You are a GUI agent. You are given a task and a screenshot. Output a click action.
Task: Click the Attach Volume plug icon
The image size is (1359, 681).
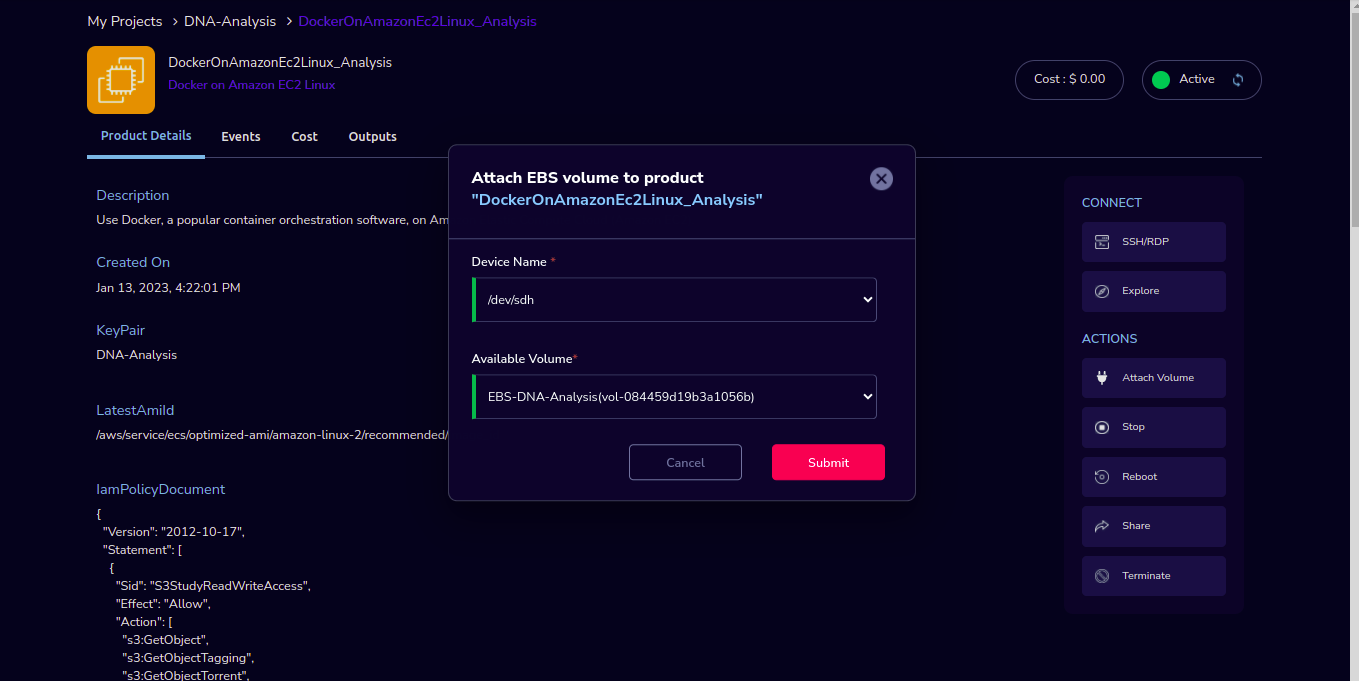[x=1102, y=378]
